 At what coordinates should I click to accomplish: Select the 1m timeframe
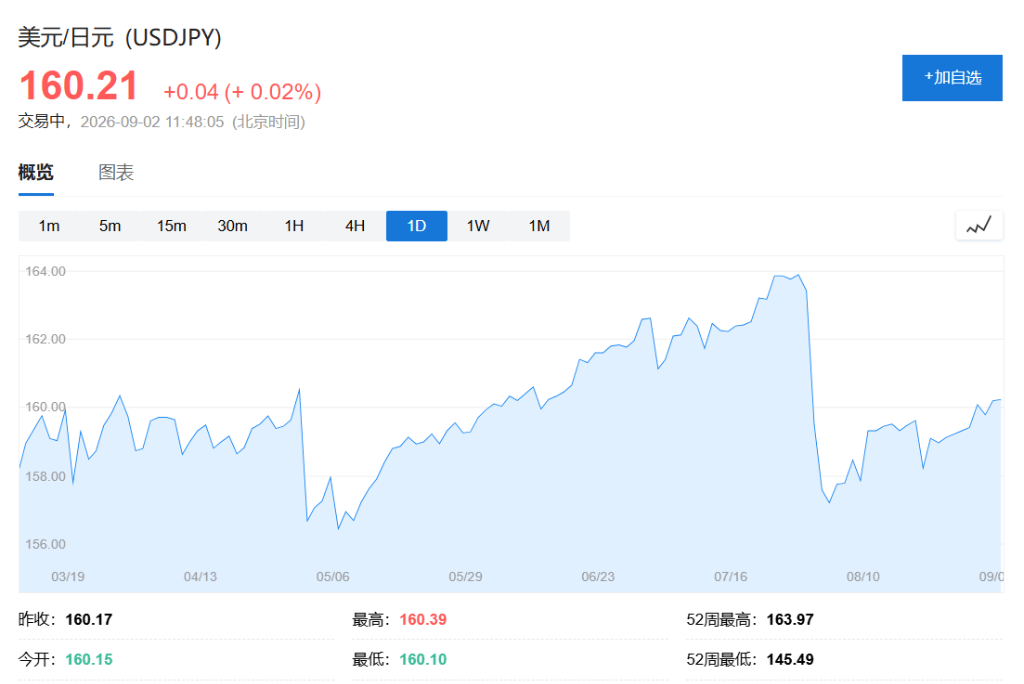[x=49, y=226]
